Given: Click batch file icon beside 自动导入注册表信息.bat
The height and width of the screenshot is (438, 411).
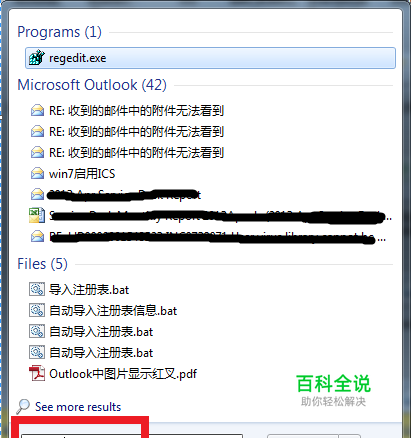Looking at the screenshot, I should (x=37, y=310).
